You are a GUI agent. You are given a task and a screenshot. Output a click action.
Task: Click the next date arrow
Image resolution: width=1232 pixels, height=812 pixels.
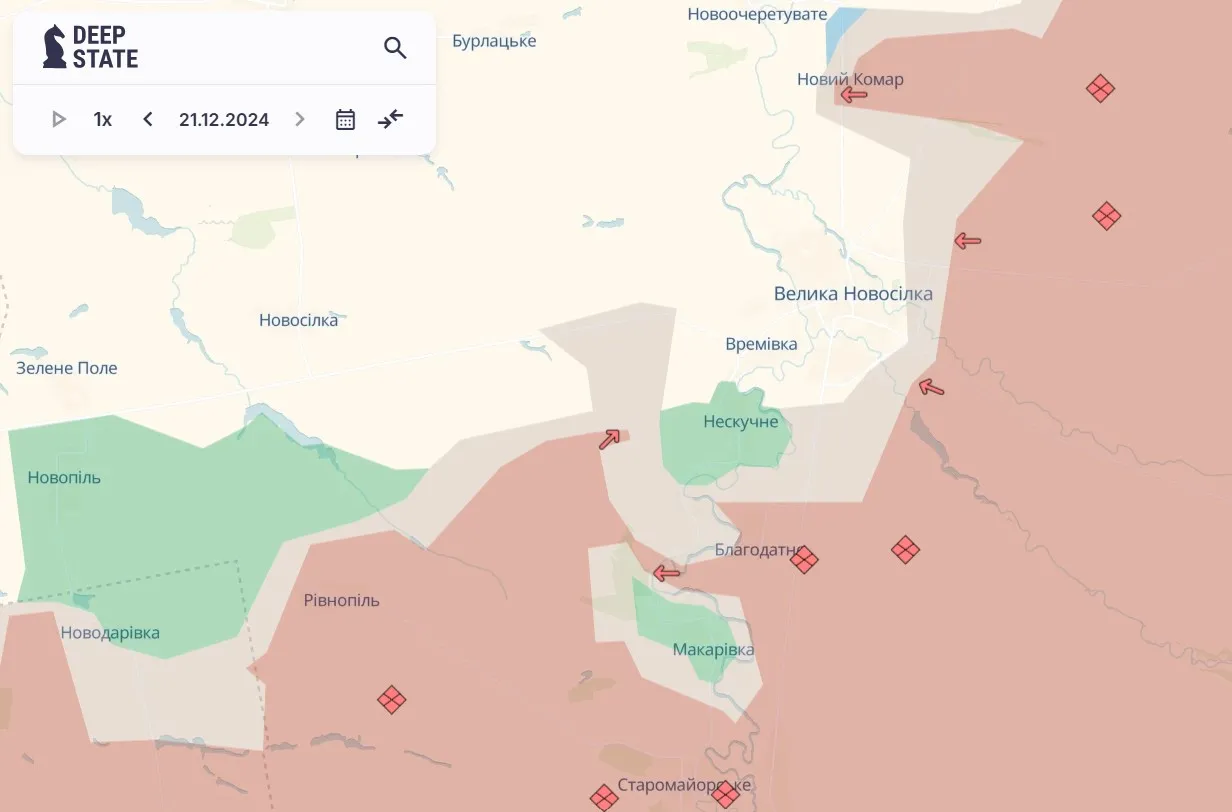point(299,120)
